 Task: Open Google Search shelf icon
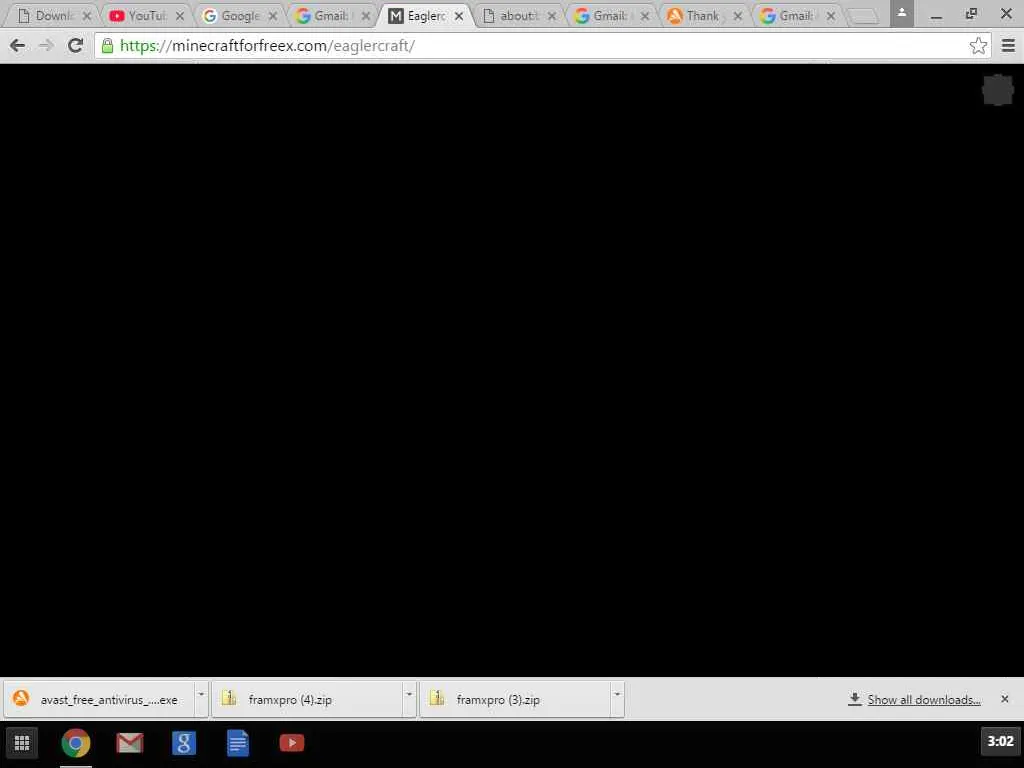pyautogui.click(x=184, y=743)
